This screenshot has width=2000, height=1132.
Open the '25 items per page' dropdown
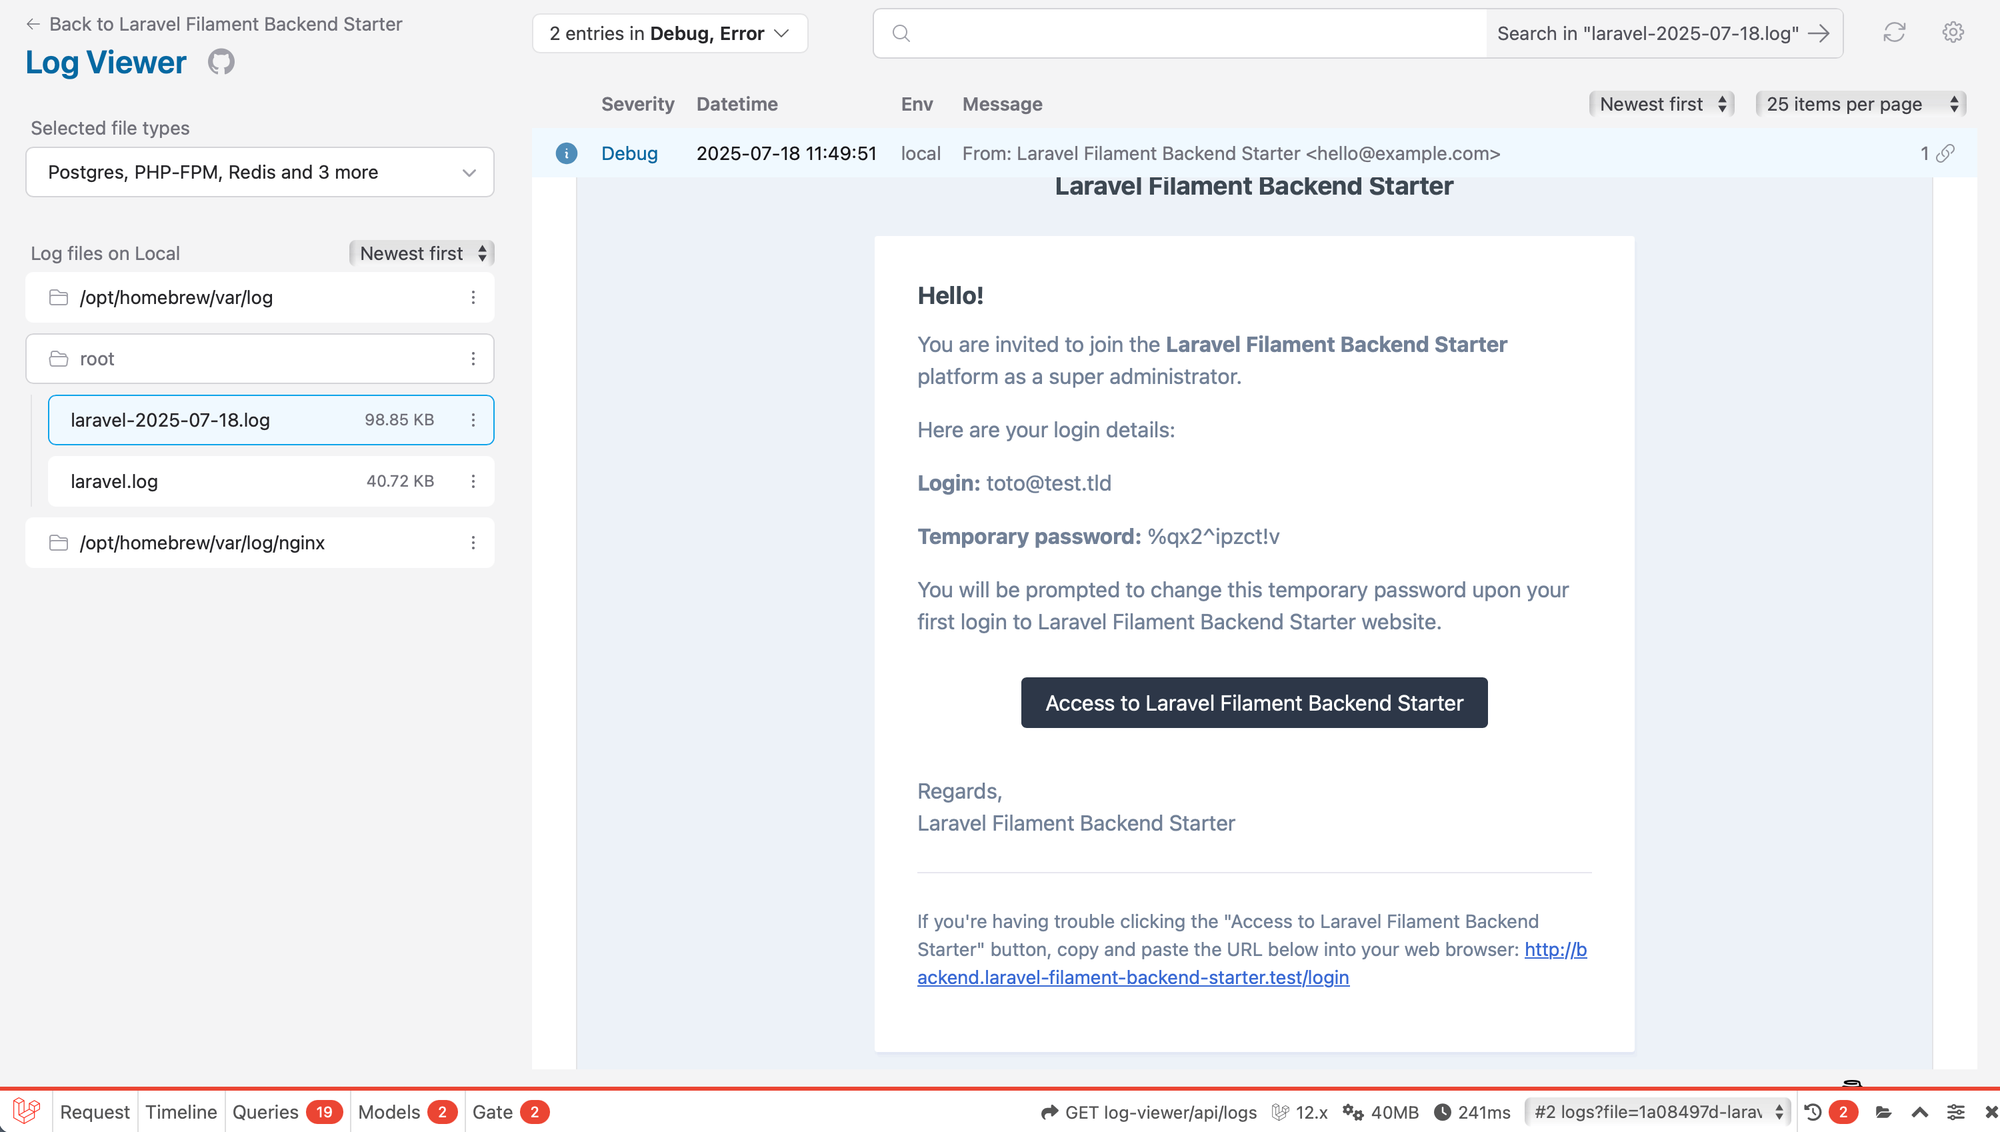[x=1860, y=103]
